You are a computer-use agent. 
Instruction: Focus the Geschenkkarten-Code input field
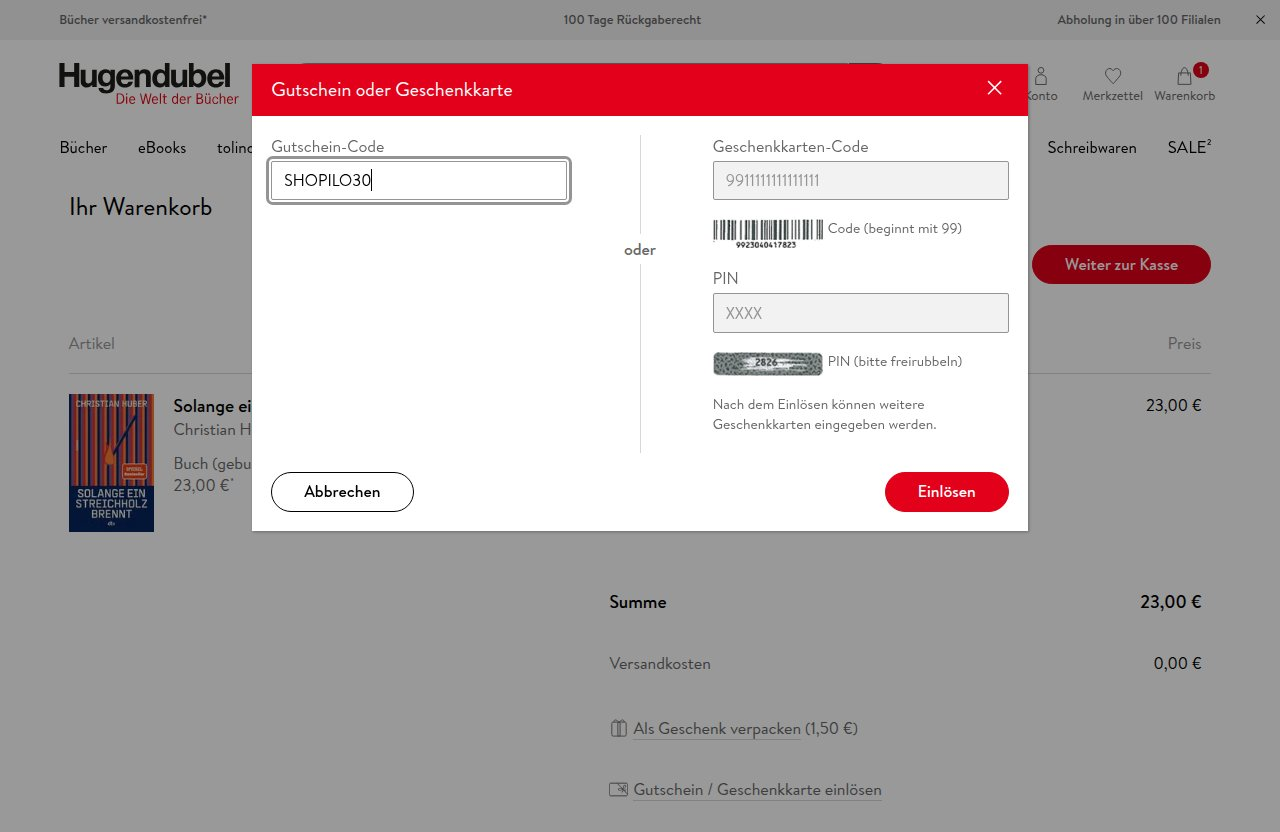coord(860,180)
